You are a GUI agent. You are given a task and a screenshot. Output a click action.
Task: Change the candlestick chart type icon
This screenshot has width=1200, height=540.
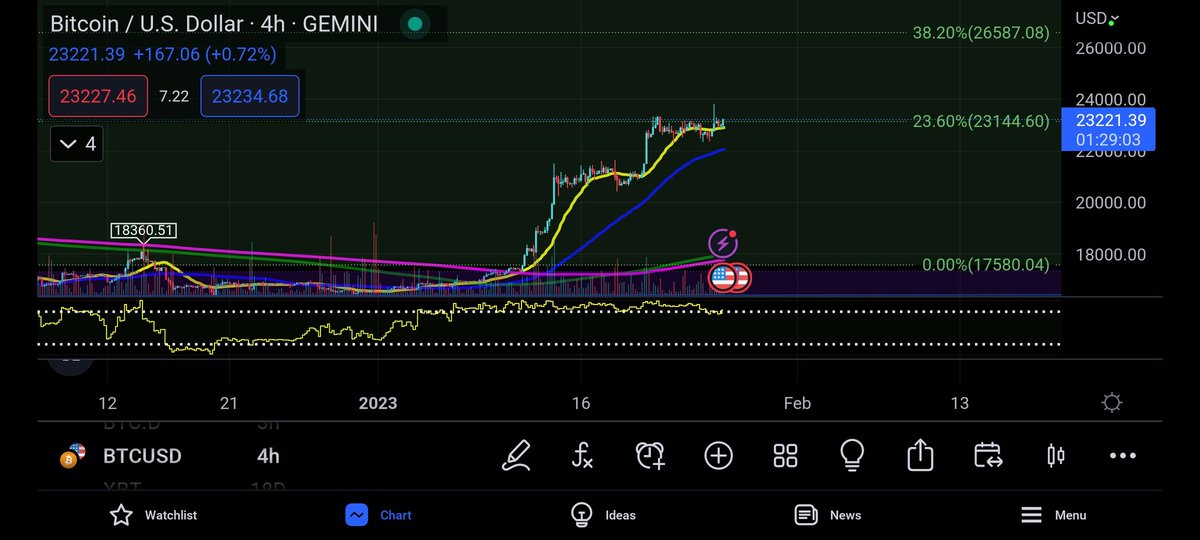(1055, 456)
